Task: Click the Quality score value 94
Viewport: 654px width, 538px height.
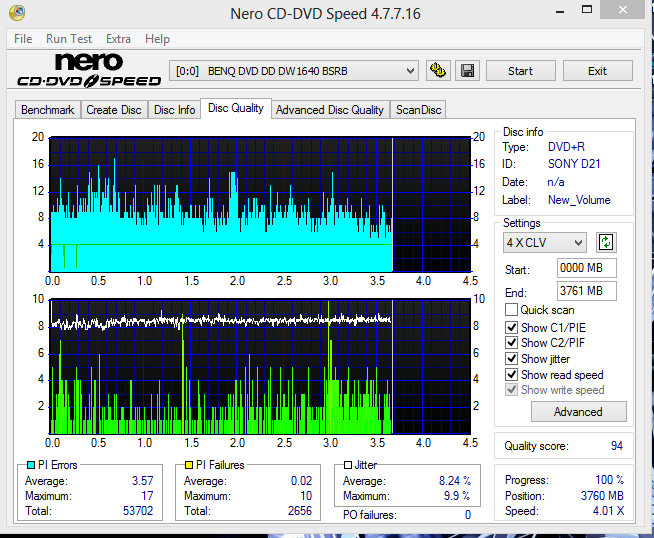Action: 616,446
